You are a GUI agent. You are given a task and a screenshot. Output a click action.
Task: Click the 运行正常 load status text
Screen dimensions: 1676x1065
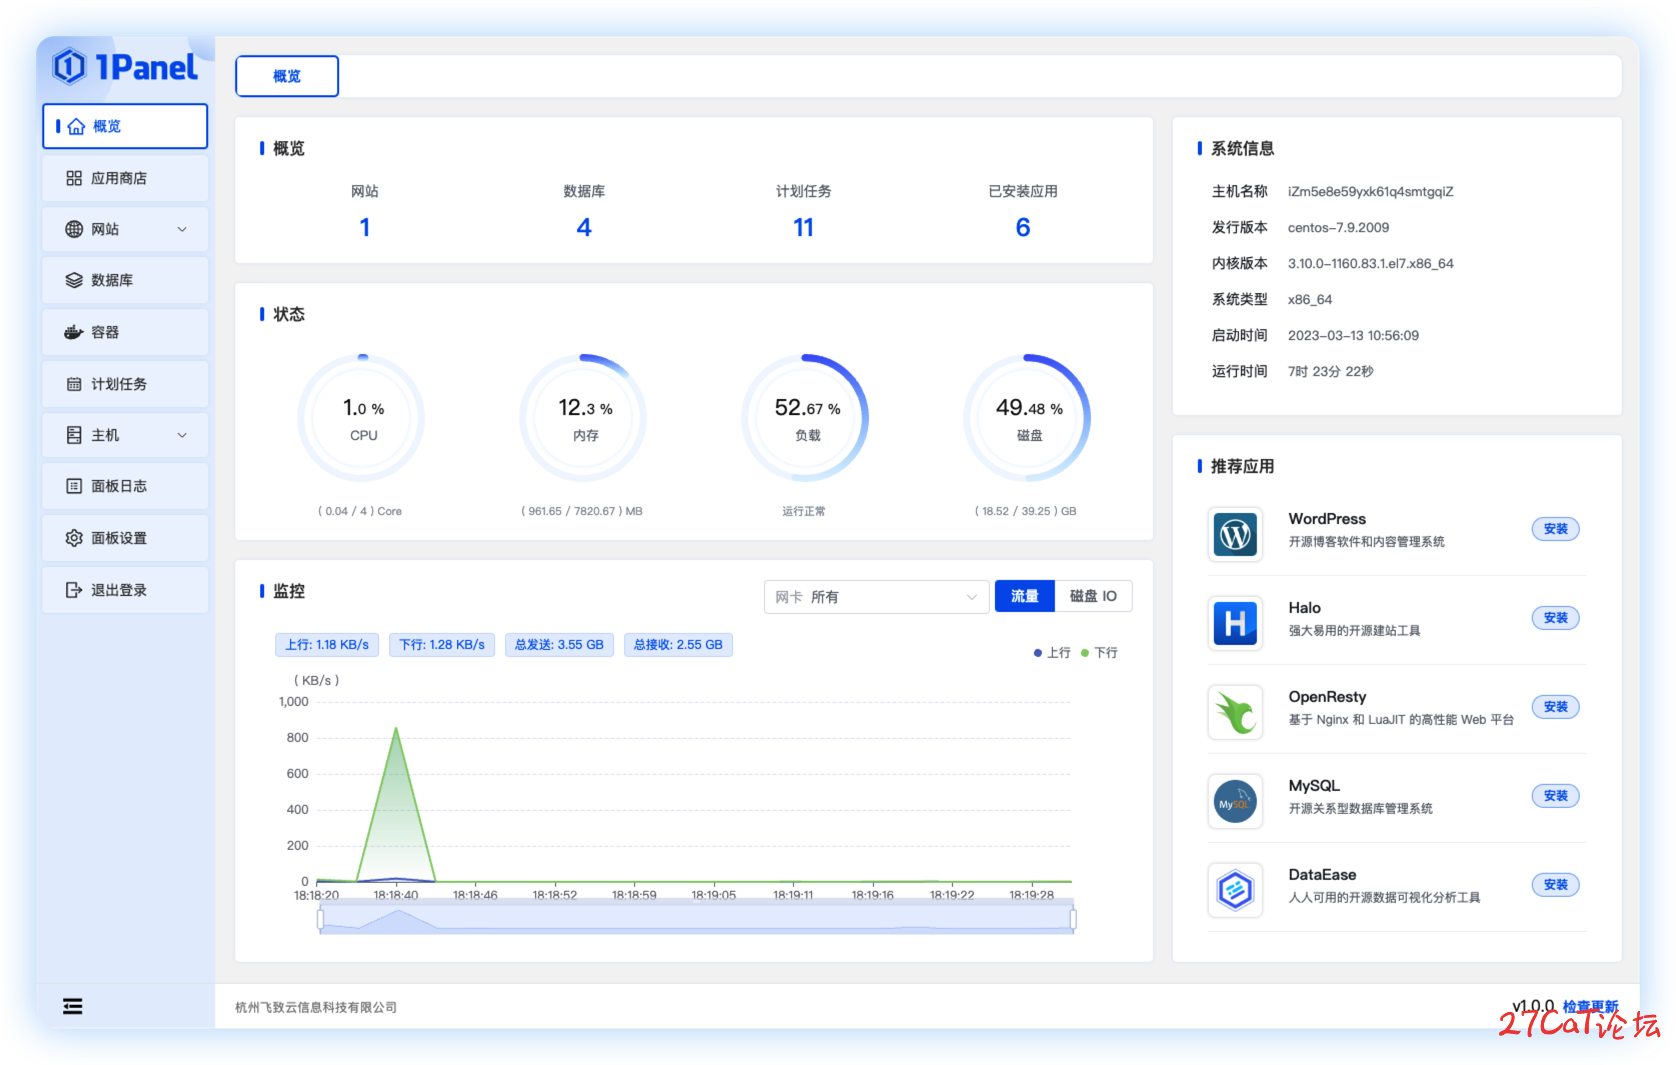point(804,511)
